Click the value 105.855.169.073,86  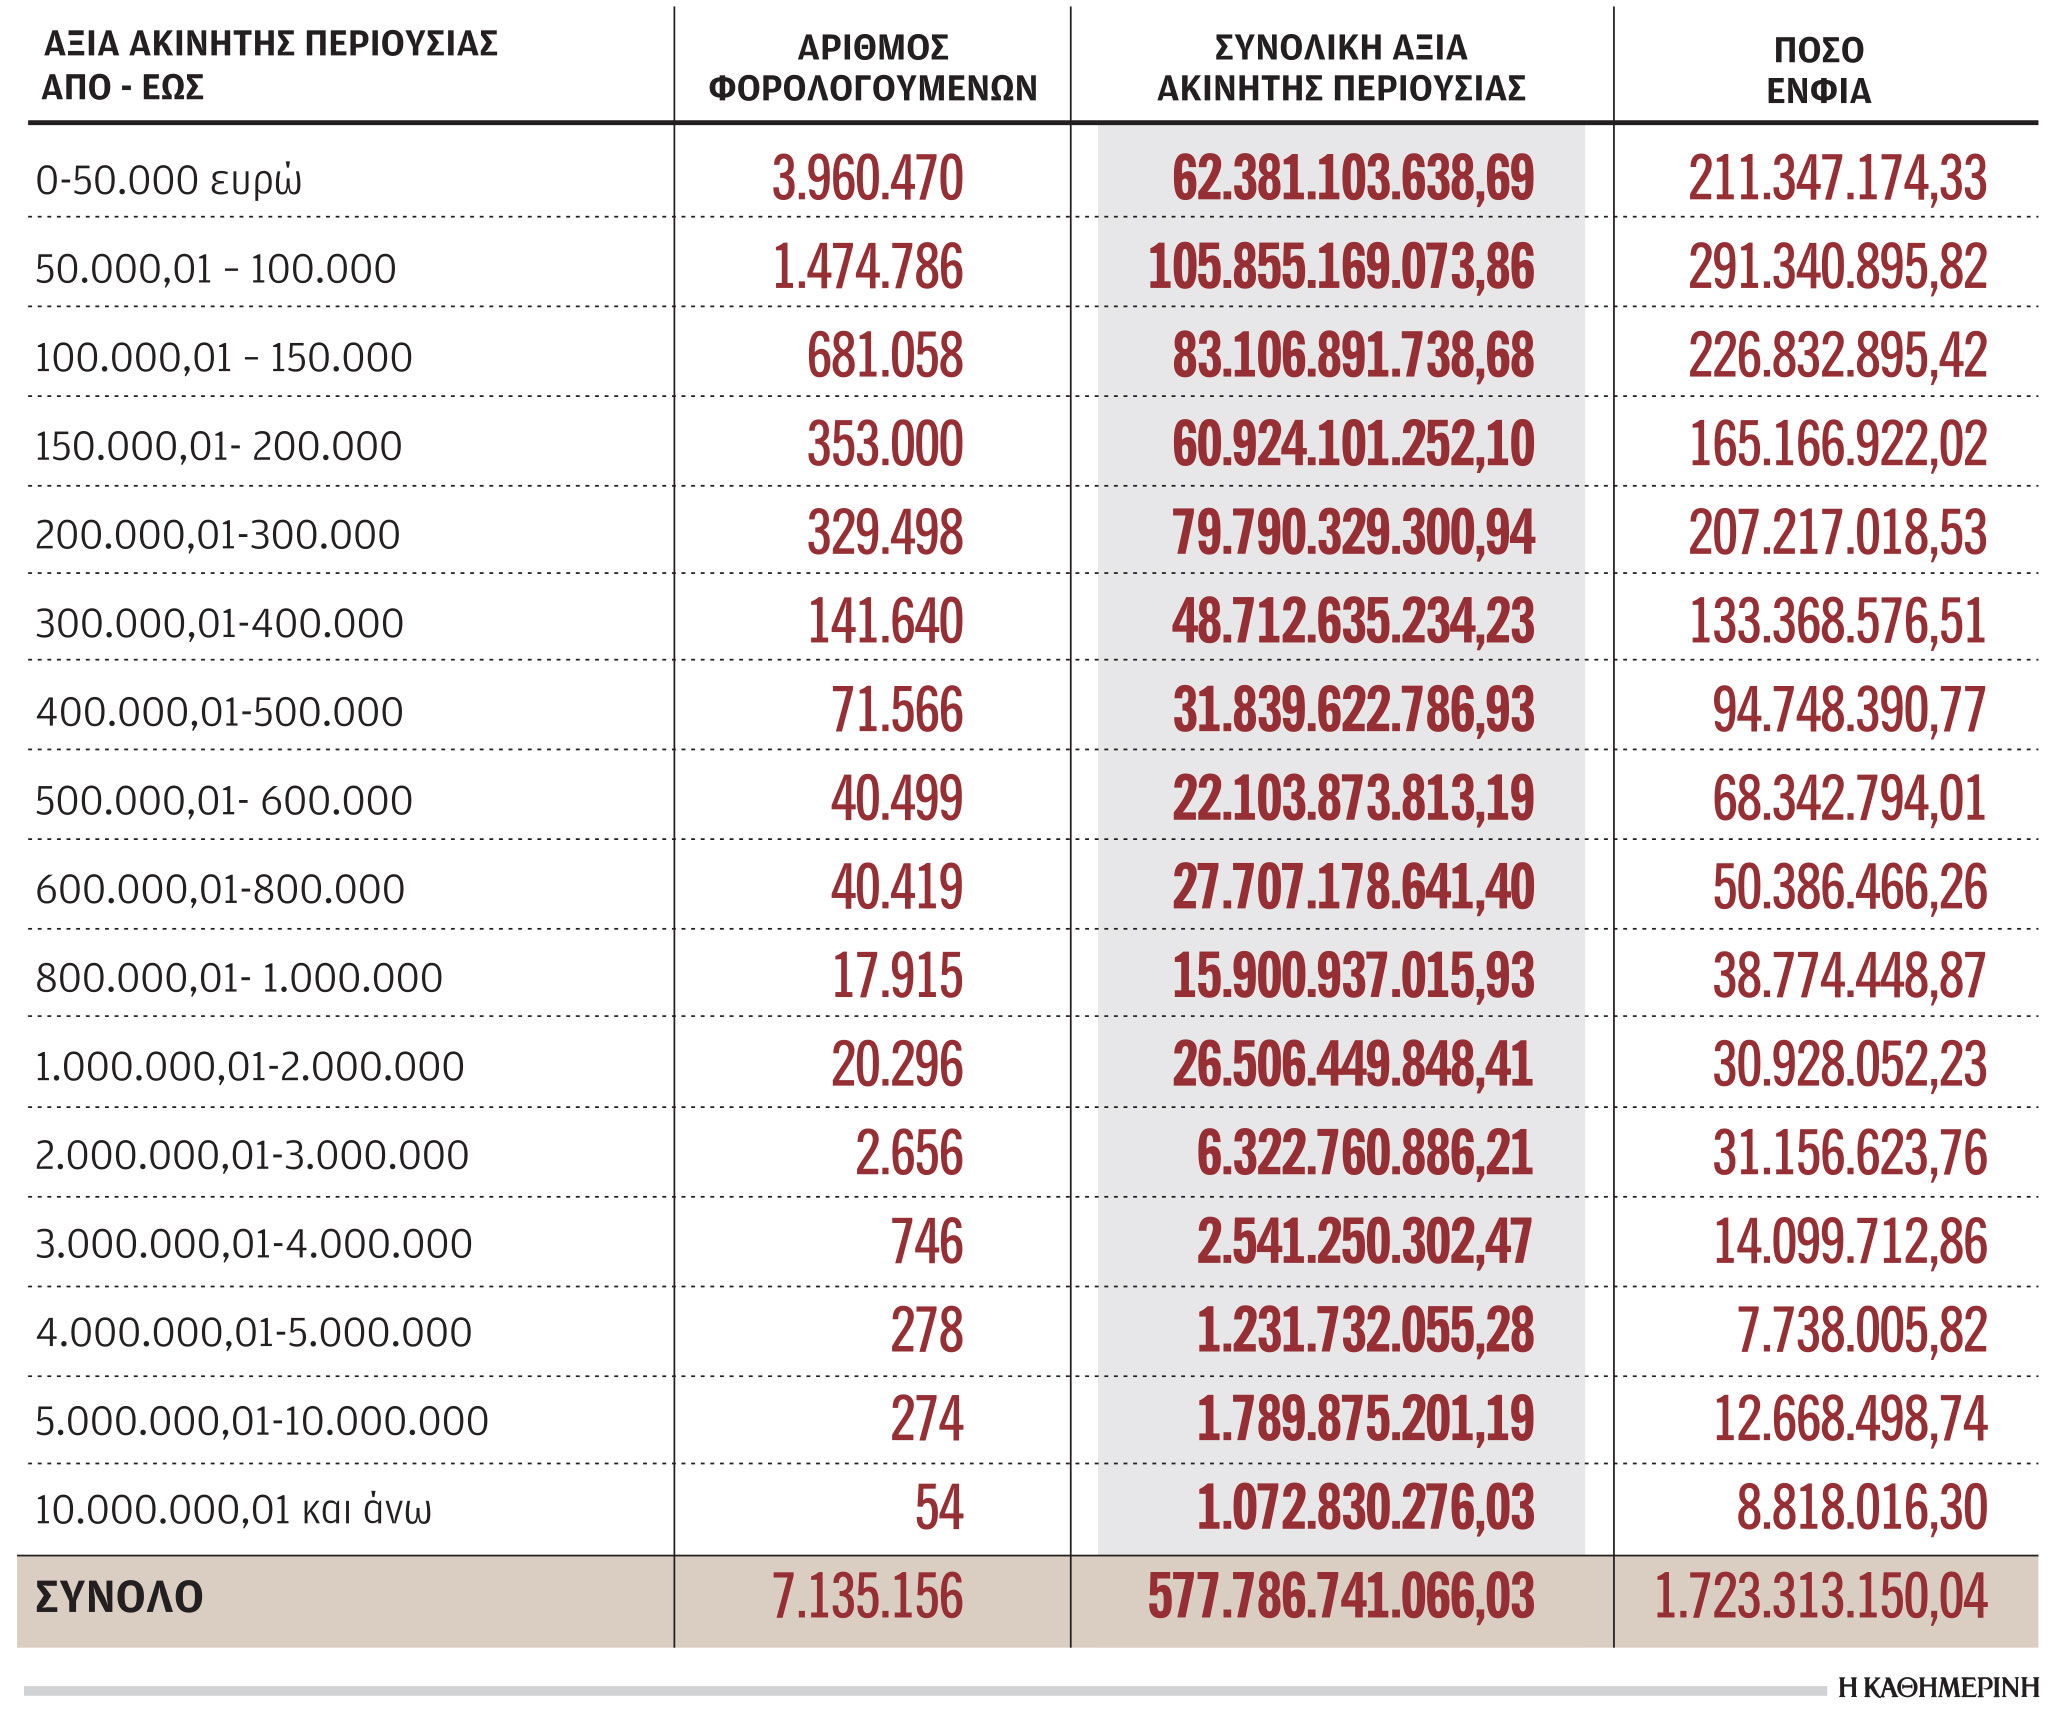1340,268
